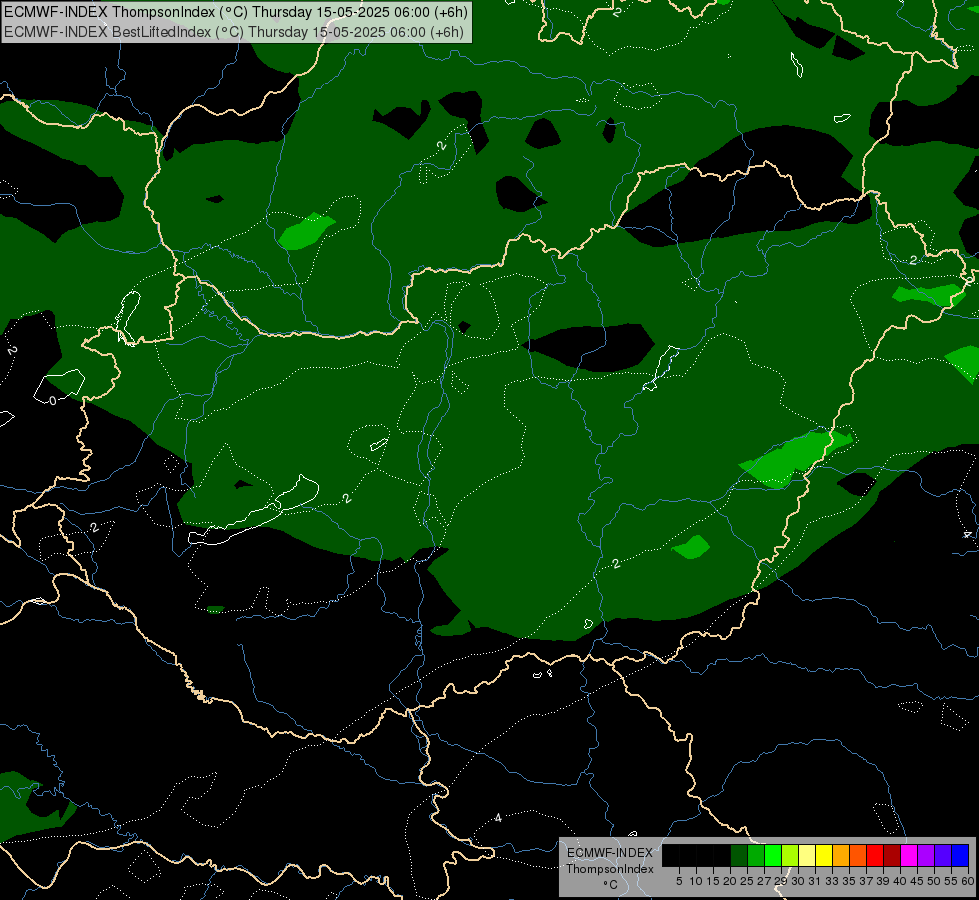979x900 pixels.
Task: Select the purple 45–50 legend swatch
Action: click(x=926, y=855)
